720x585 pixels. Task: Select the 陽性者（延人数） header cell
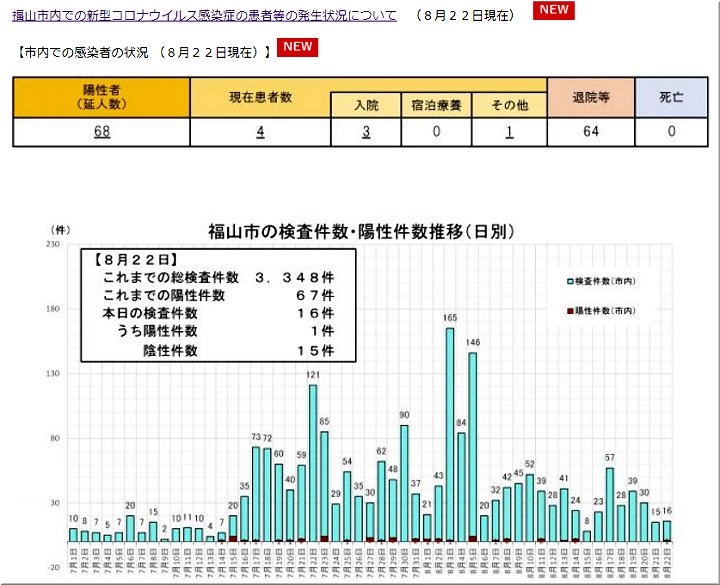(101, 97)
